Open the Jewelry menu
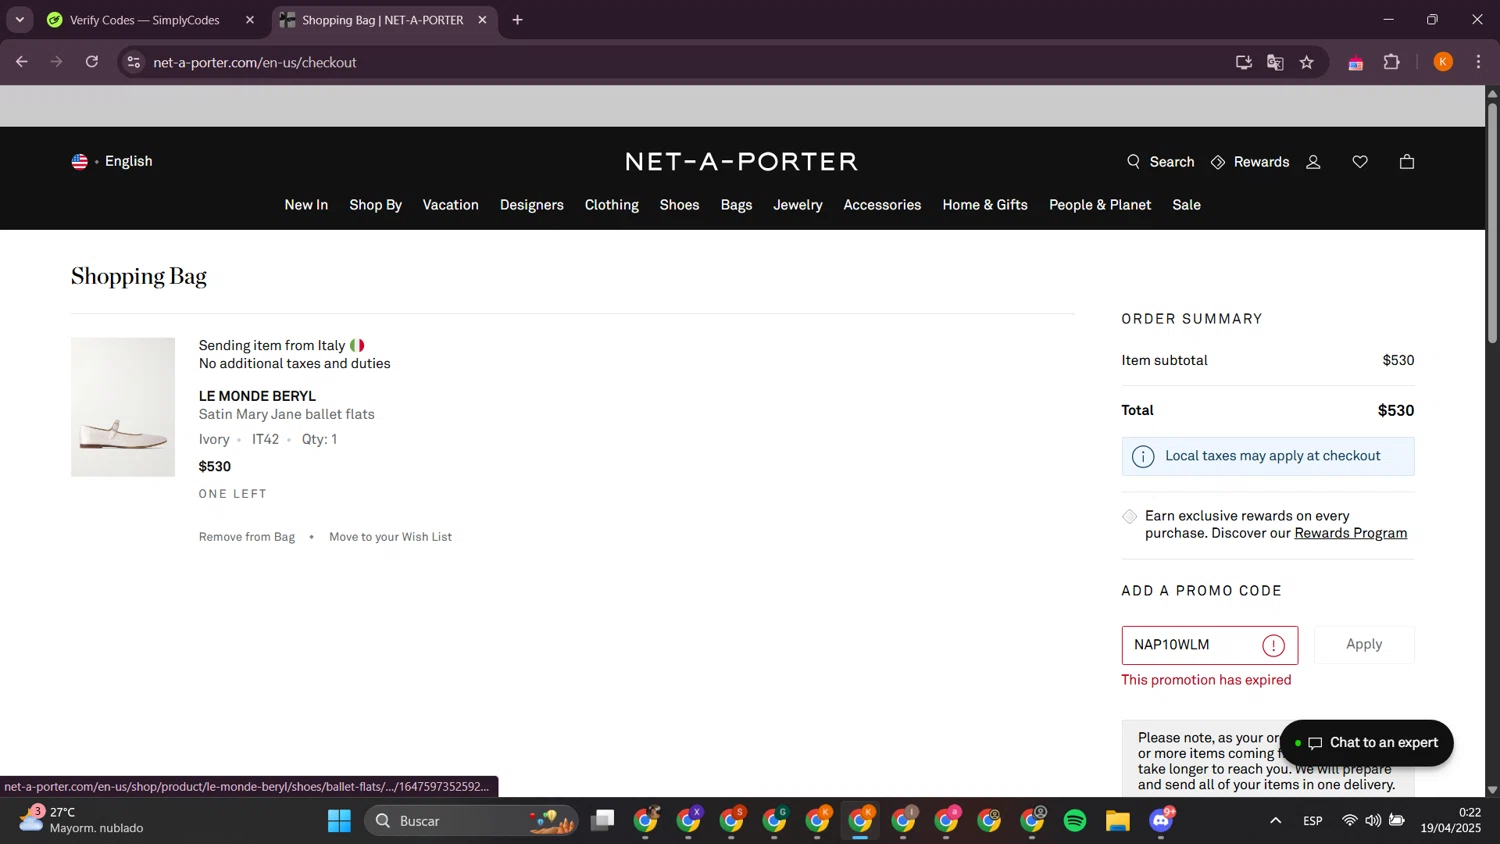Image resolution: width=1500 pixels, height=844 pixels. [798, 205]
